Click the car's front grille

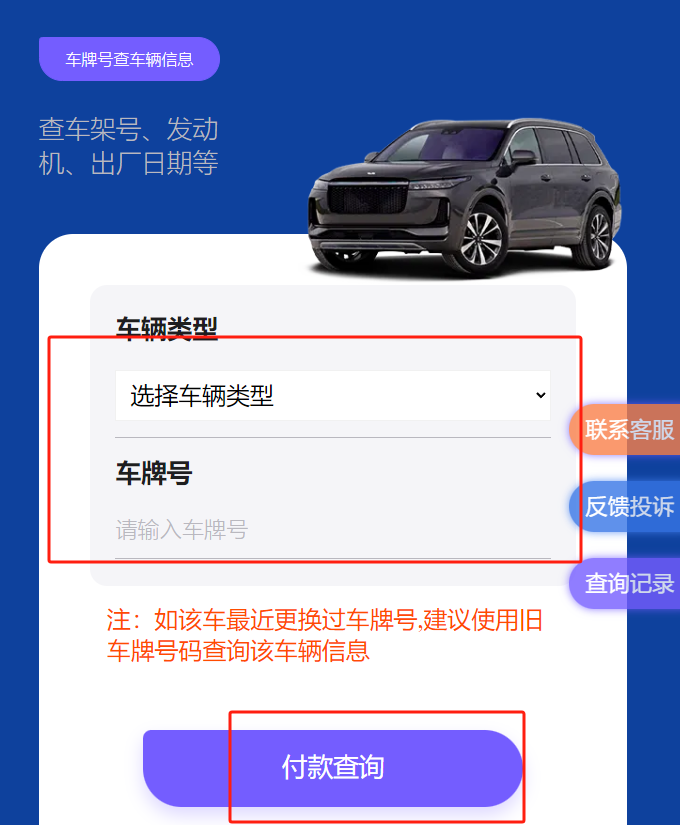(367, 199)
